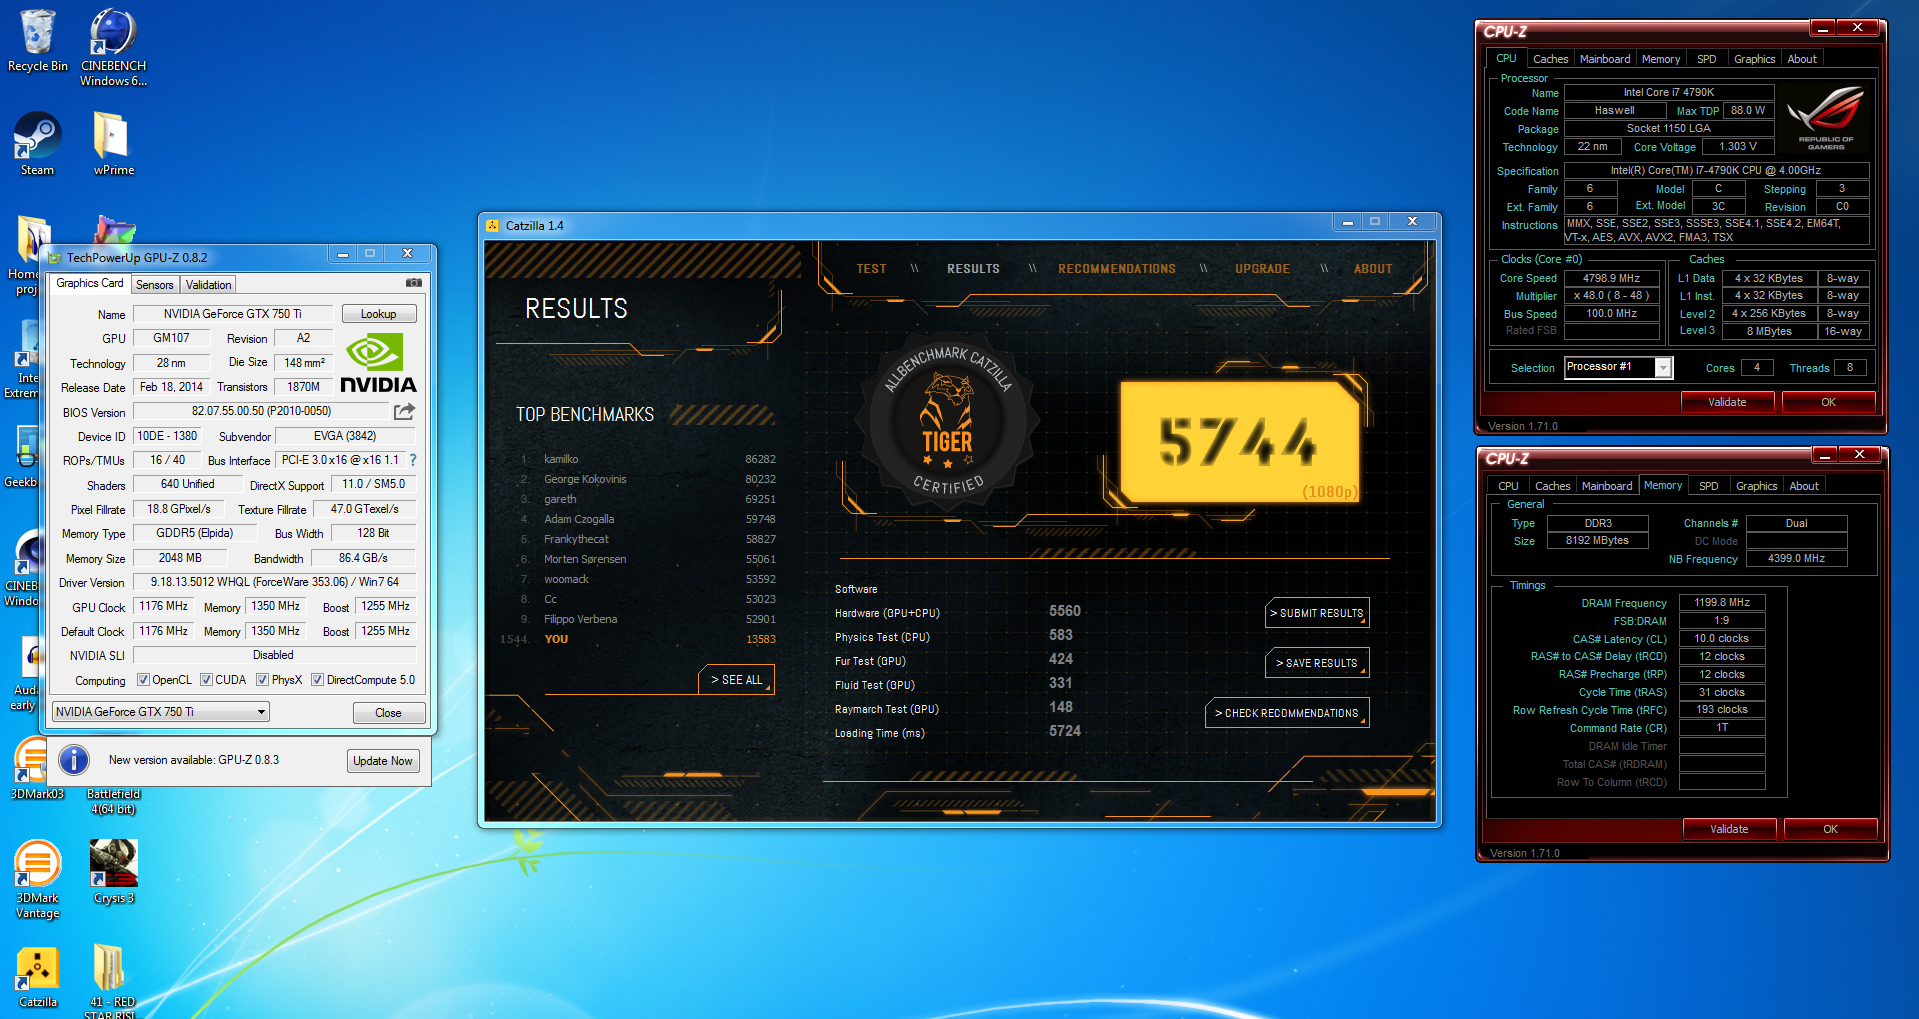
Task: Switch to the Sensors tab in GPU-Z
Action: coord(155,285)
